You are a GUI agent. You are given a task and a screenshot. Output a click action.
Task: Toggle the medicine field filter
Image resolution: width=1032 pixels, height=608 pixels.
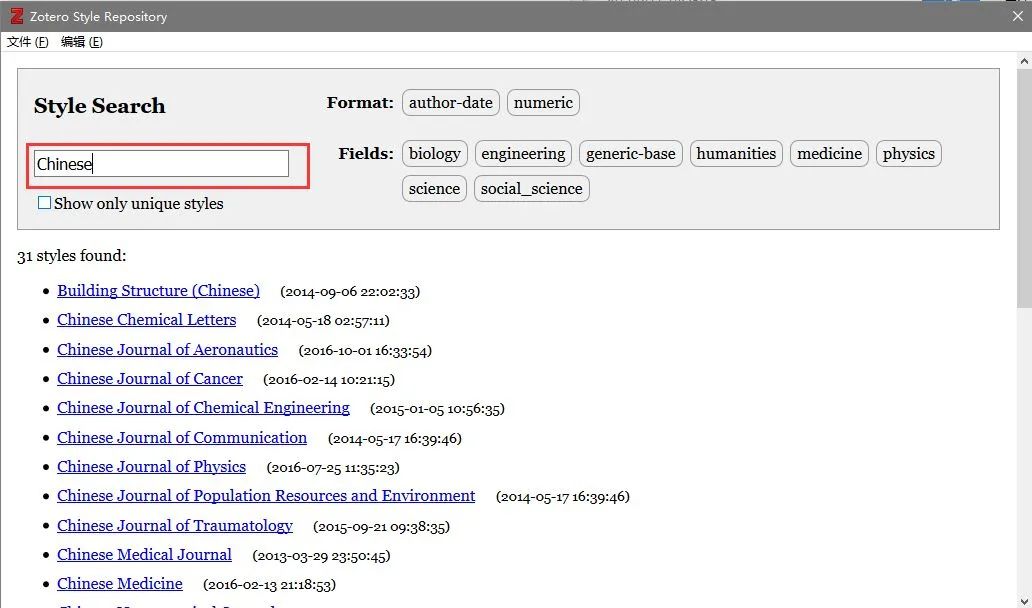[x=829, y=153]
